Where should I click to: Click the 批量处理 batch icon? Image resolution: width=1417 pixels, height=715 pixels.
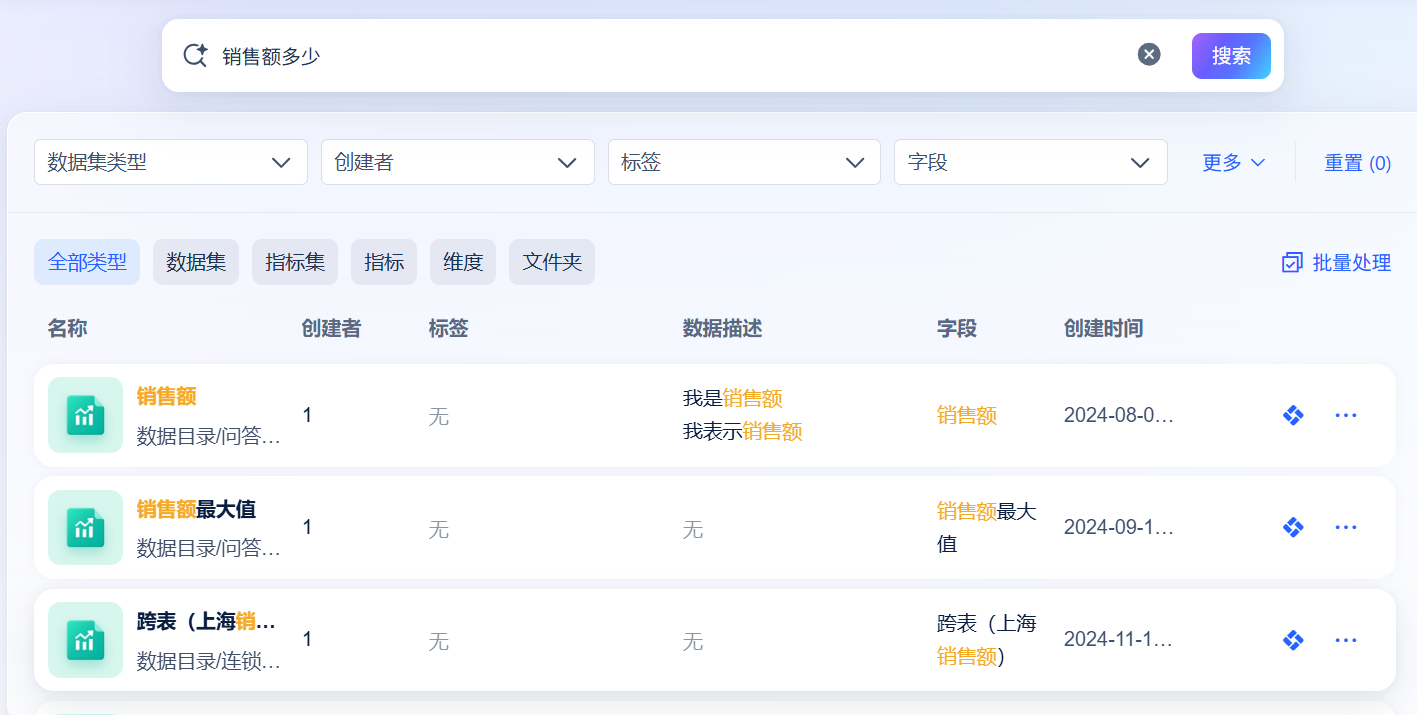[1292, 263]
